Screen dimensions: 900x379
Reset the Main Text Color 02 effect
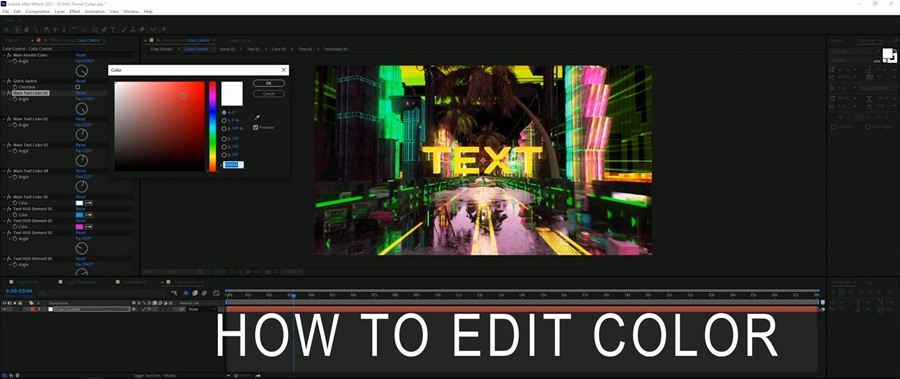80,119
